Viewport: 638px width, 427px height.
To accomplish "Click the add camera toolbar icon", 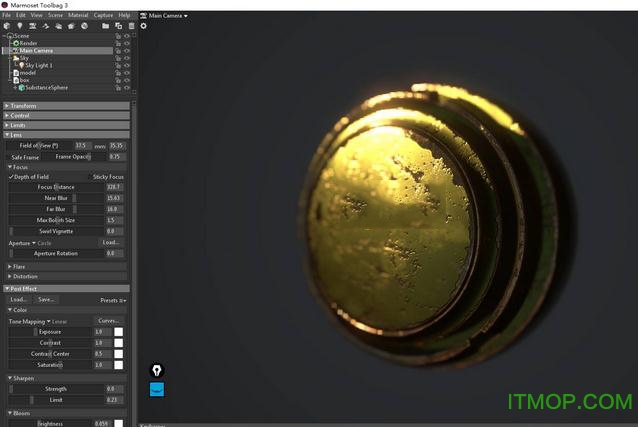I will point(33,26).
